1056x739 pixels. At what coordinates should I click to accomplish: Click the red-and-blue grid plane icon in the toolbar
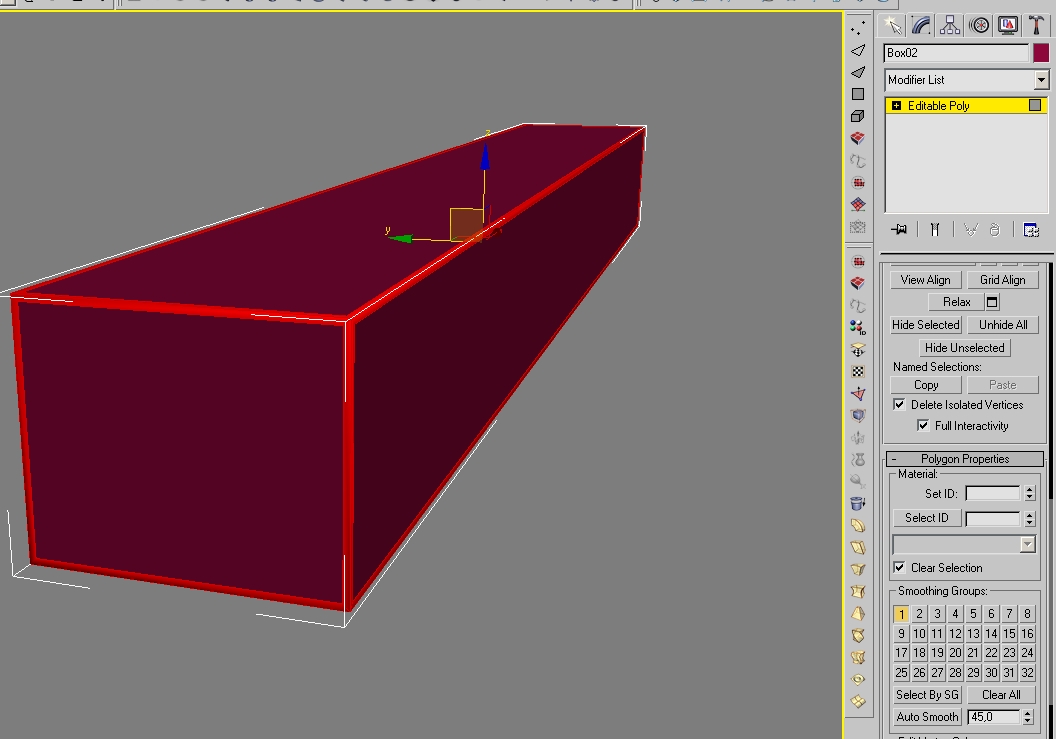pyautogui.click(x=857, y=205)
